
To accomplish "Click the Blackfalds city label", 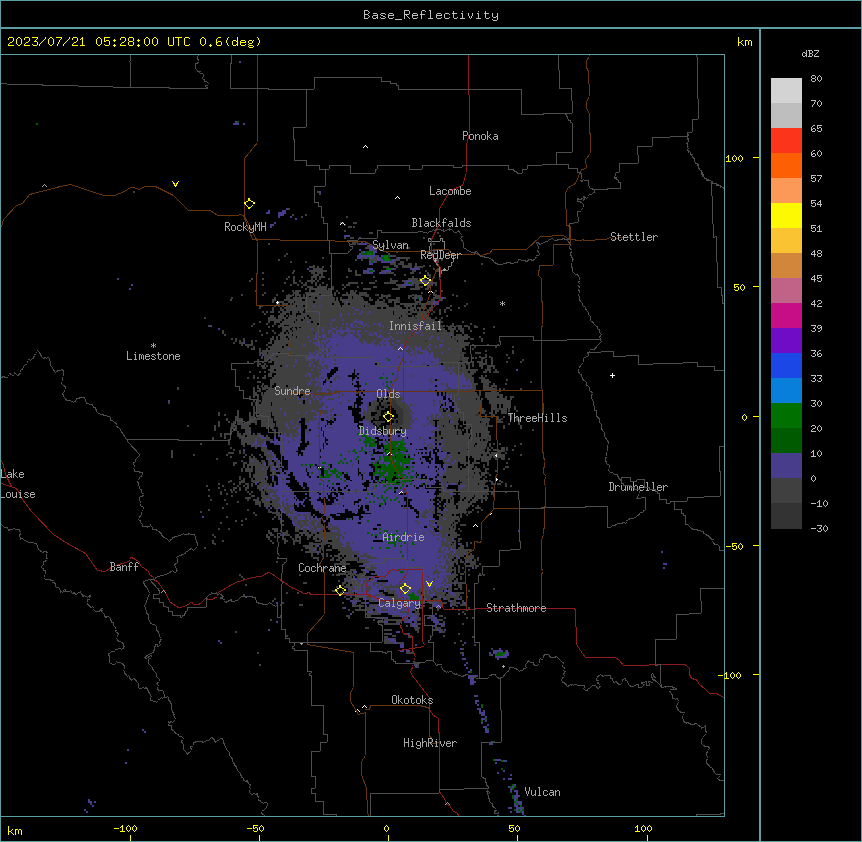I will (x=441, y=223).
